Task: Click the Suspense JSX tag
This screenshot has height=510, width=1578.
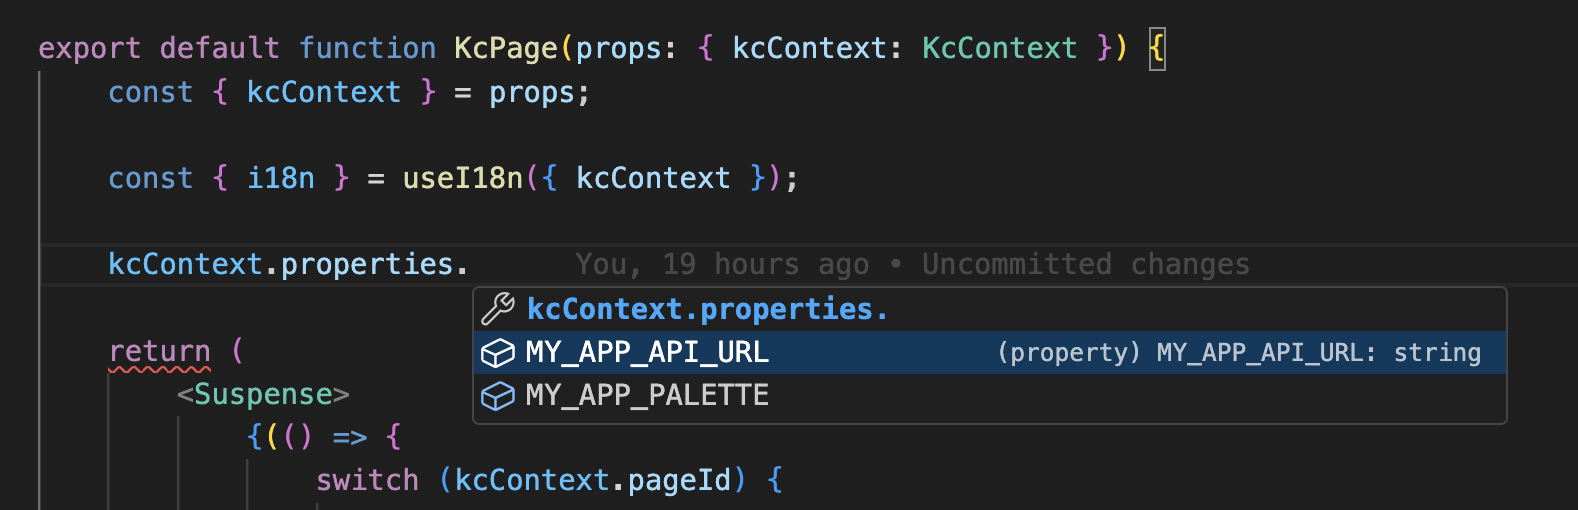Action: 263,394
